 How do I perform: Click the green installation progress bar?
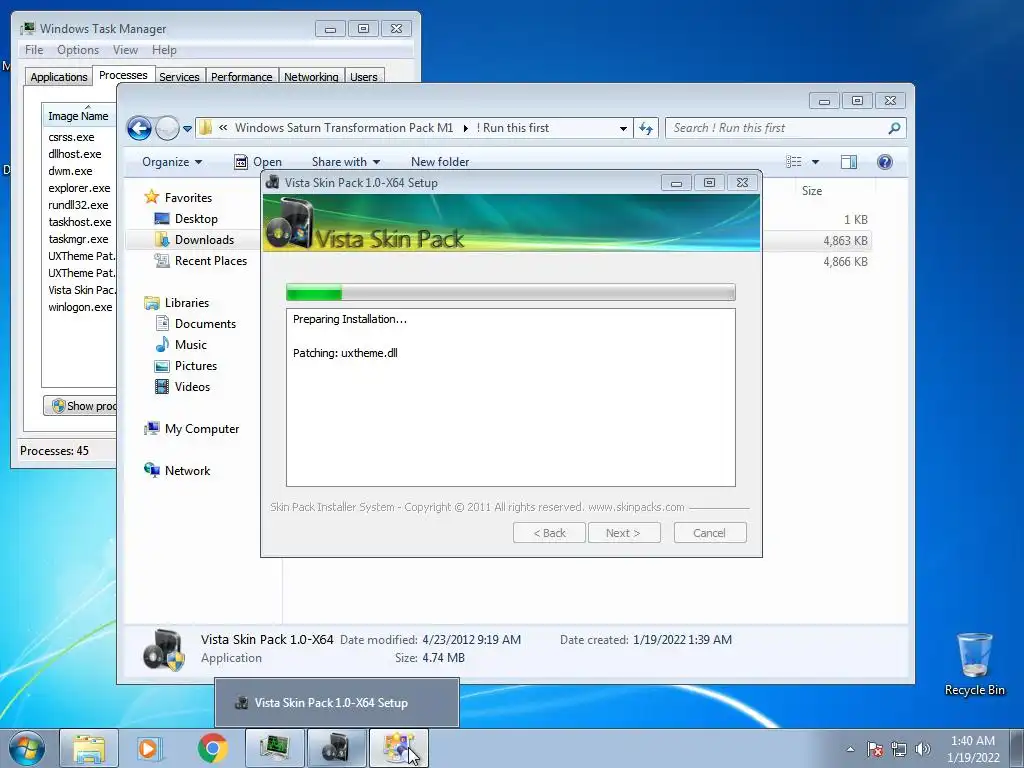[x=511, y=293]
